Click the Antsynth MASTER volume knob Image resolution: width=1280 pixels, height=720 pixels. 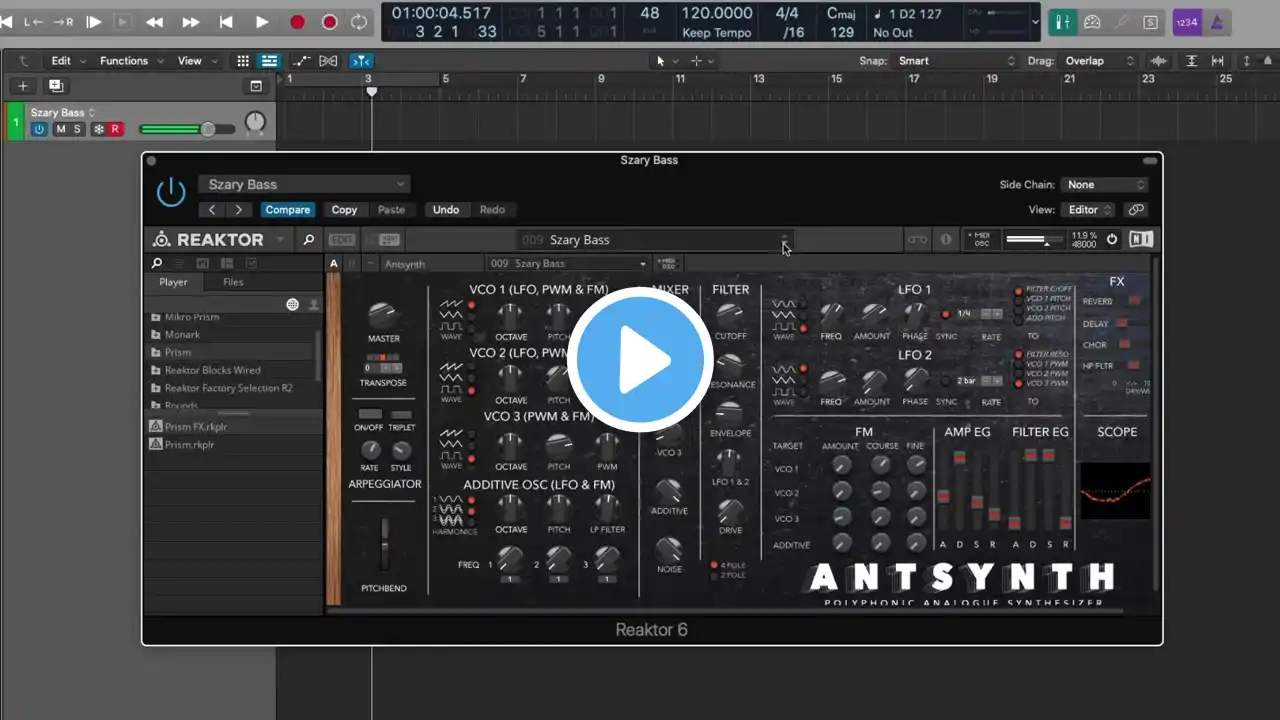(383, 316)
